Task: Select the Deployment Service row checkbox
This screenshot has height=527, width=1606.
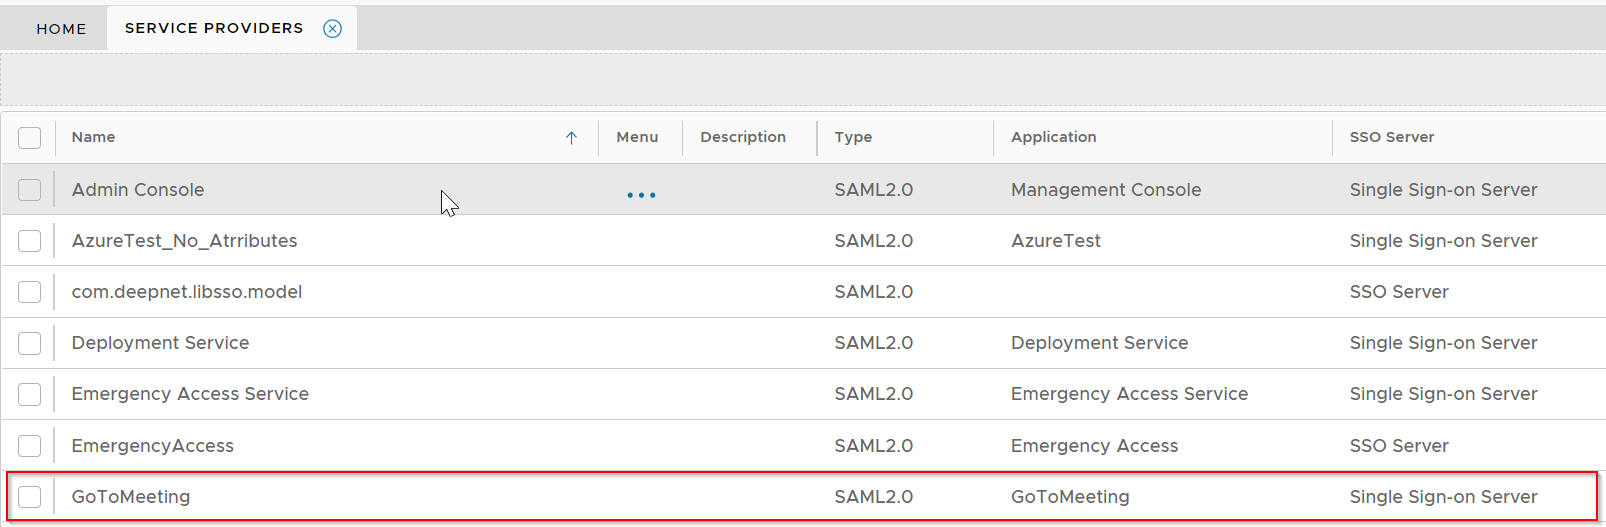Action: 30,343
